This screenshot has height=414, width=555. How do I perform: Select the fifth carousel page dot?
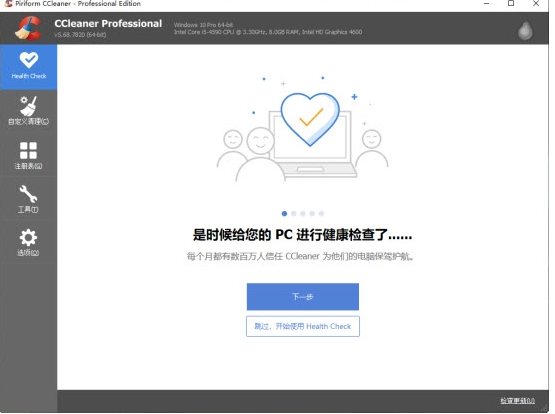pos(321,213)
